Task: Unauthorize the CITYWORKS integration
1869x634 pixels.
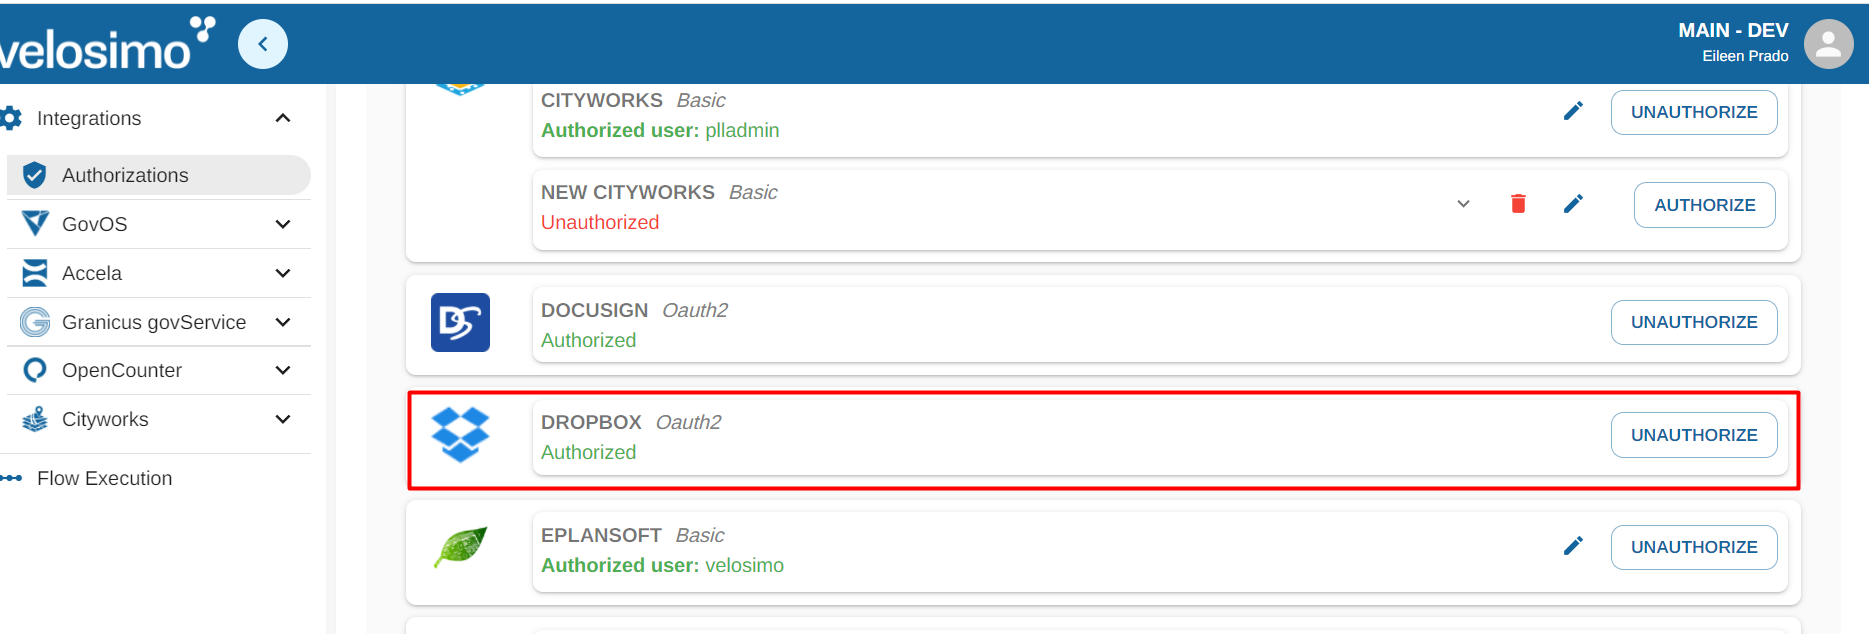Action: tap(1694, 112)
